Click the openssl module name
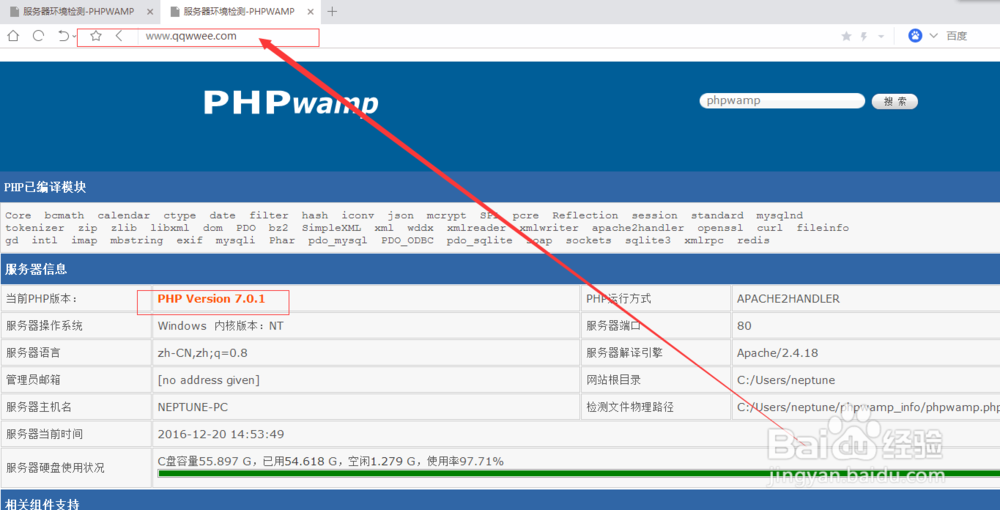This screenshot has height=510, width=1000. click(720, 228)
